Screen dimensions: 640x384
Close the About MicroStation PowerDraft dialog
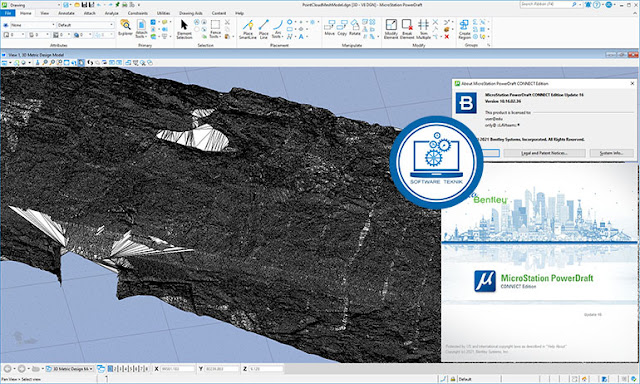point(632,83)
